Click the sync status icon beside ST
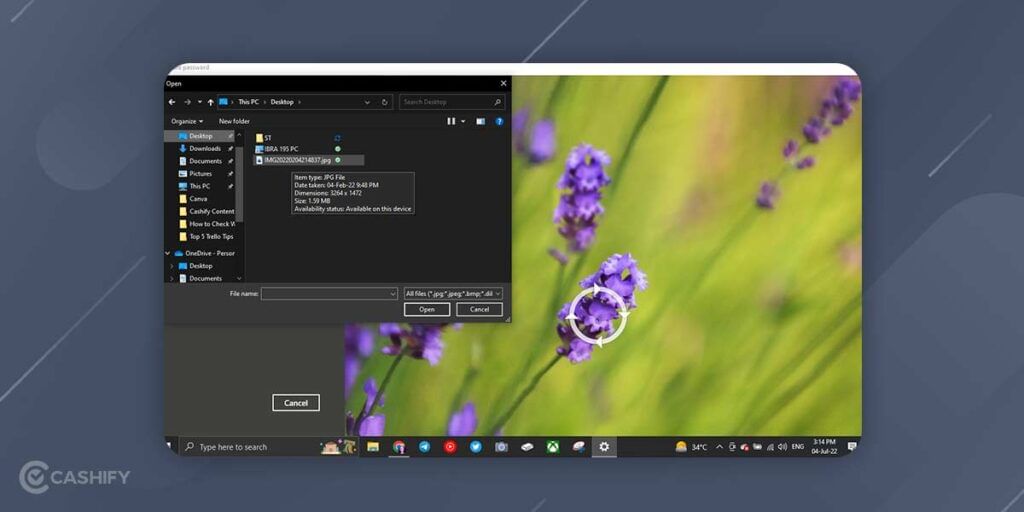This screenshot has width=1024, height=512. pyautogui.click(x=338, y=138)
